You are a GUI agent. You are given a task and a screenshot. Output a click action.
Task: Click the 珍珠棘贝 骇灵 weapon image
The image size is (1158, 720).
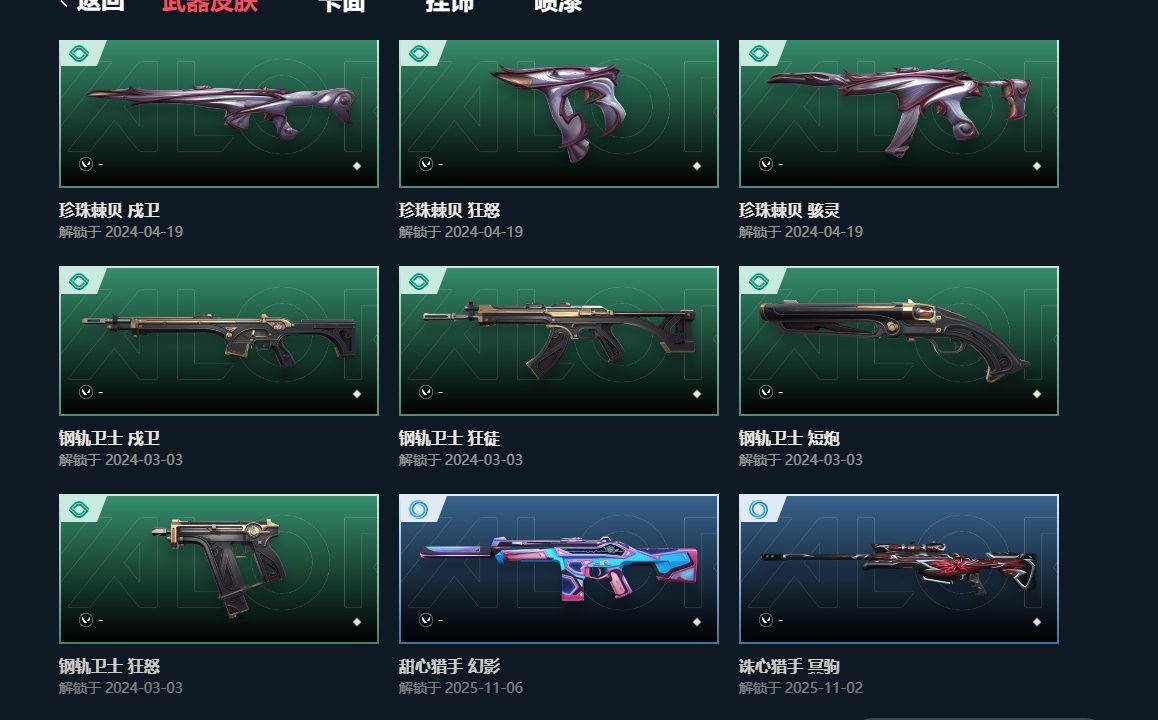pos(899,109)
